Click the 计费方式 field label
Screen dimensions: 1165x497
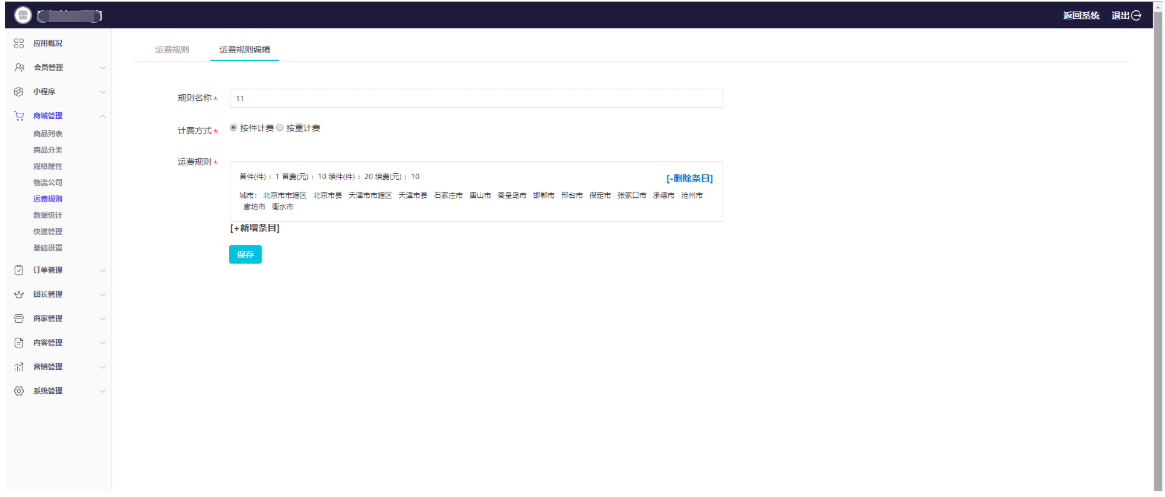pyautogui.click(x=195, y=130)
